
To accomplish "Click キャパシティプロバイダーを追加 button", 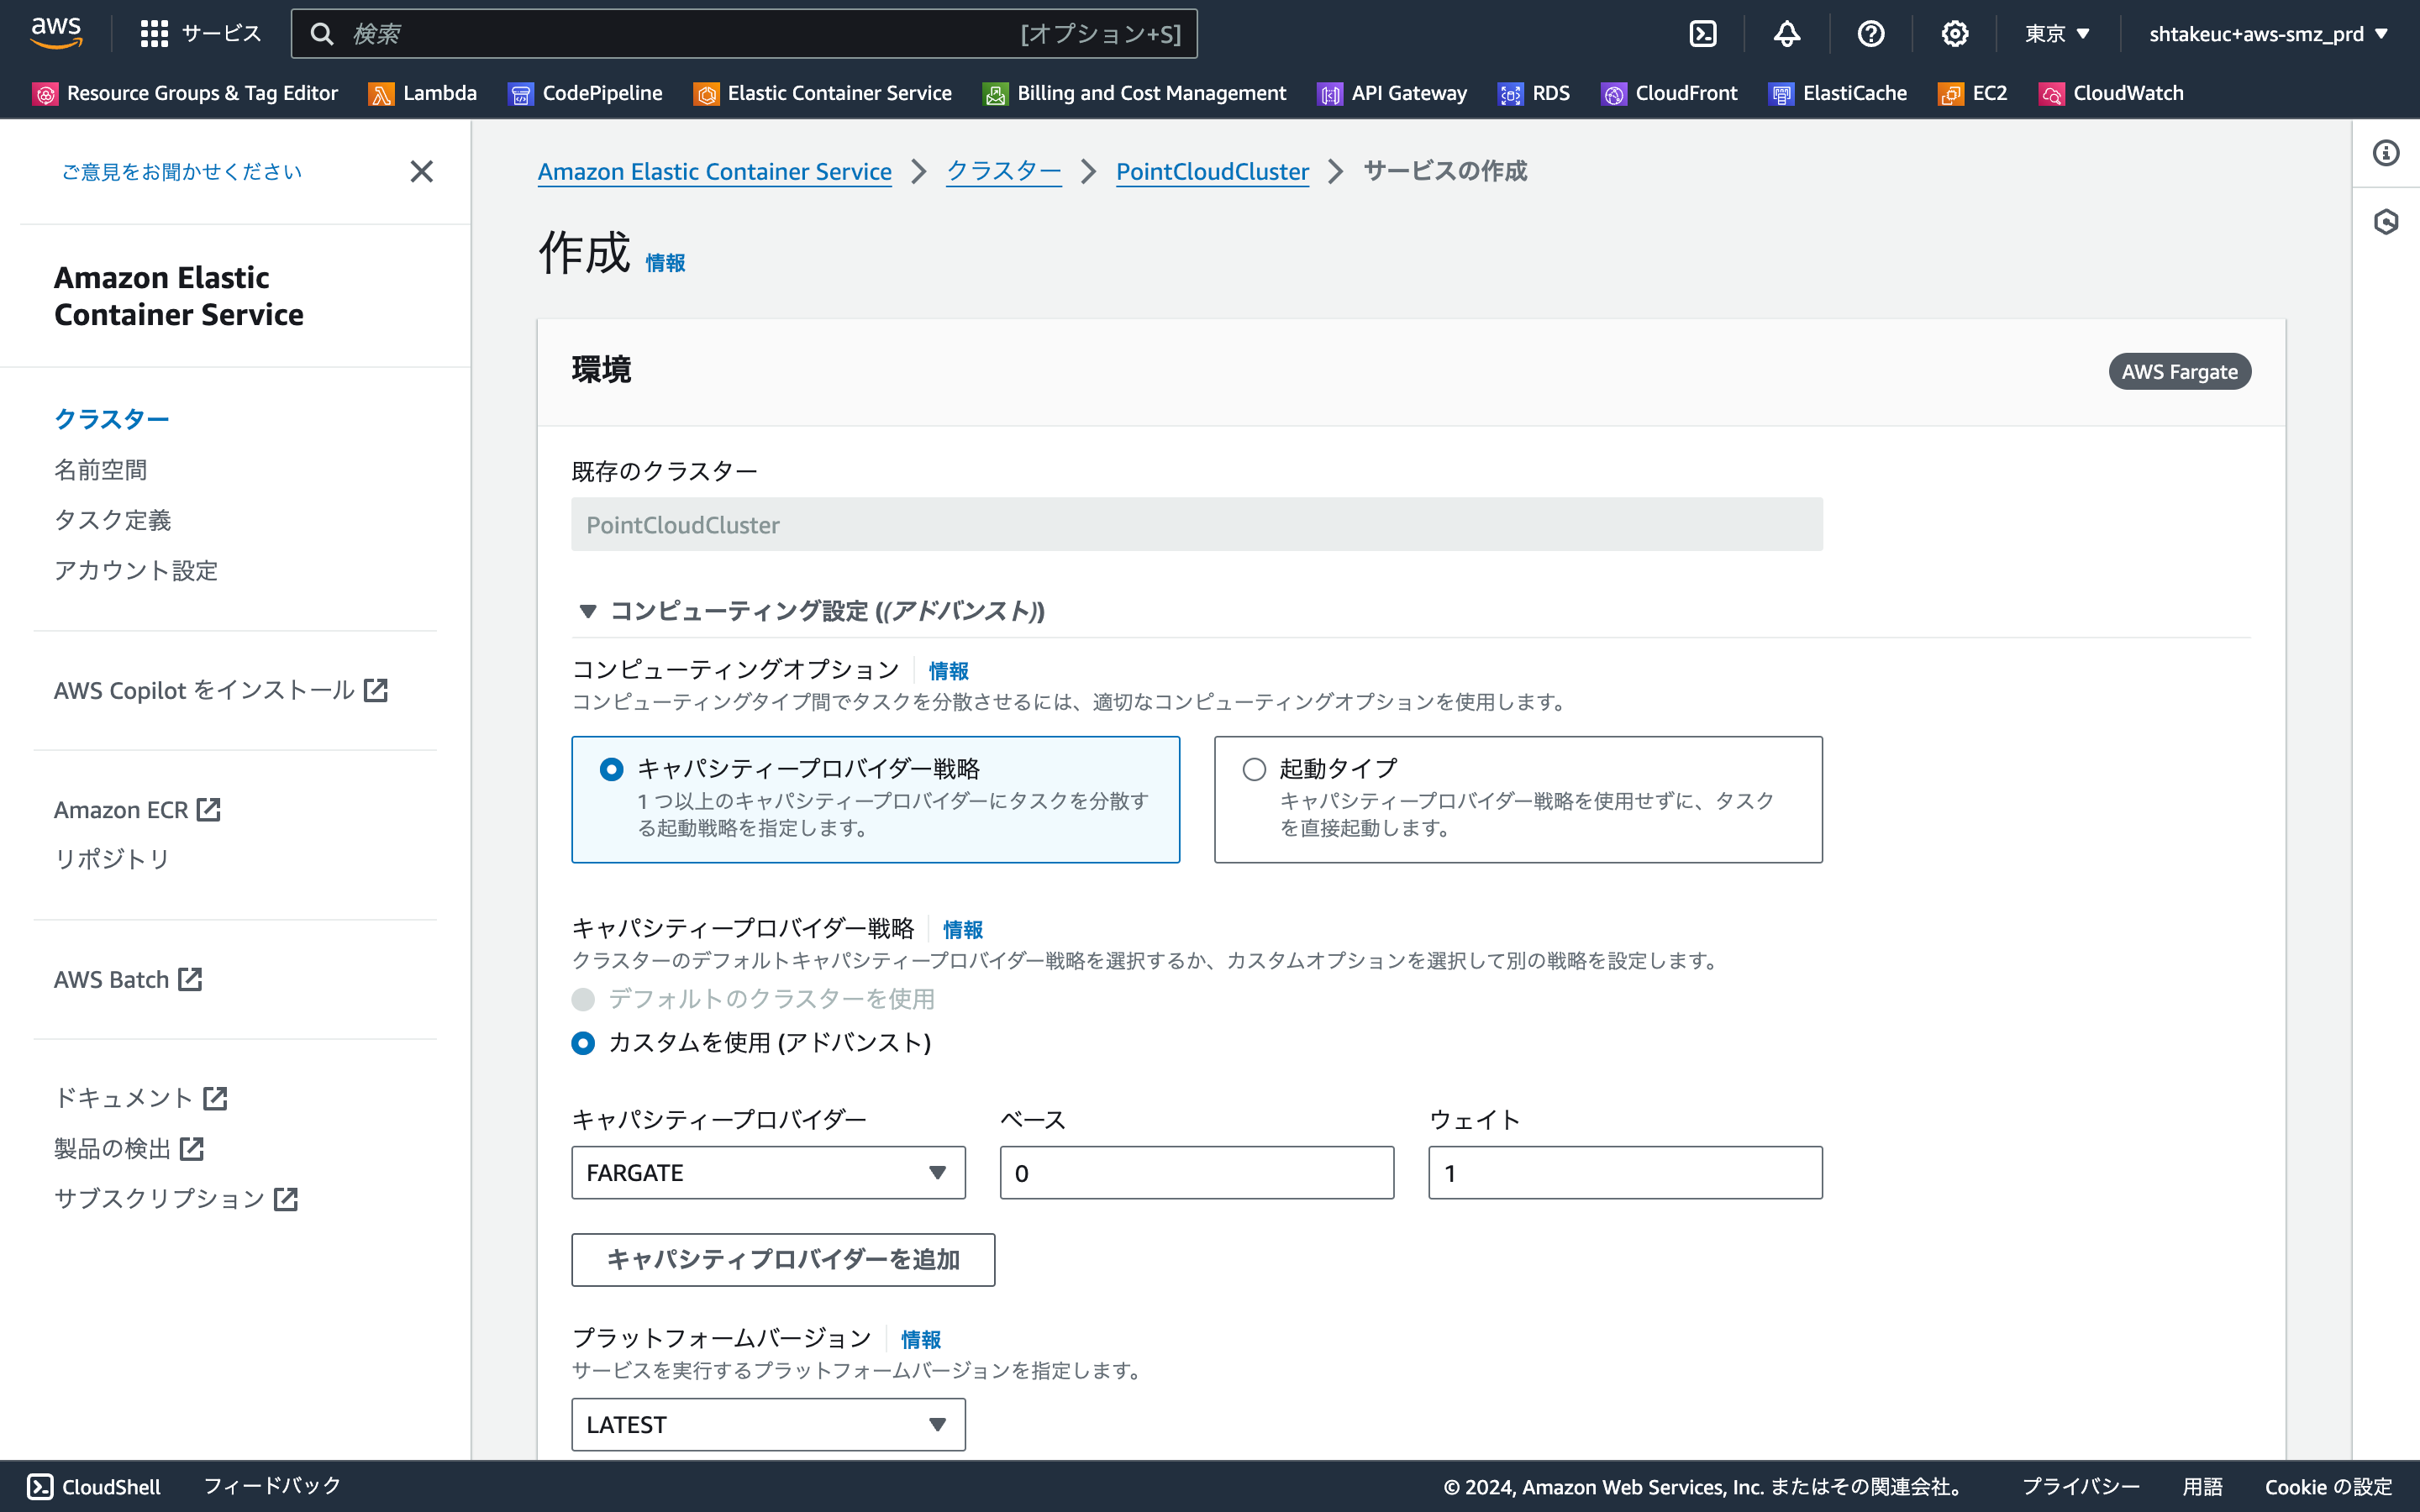I will [x=783, y=1259].
